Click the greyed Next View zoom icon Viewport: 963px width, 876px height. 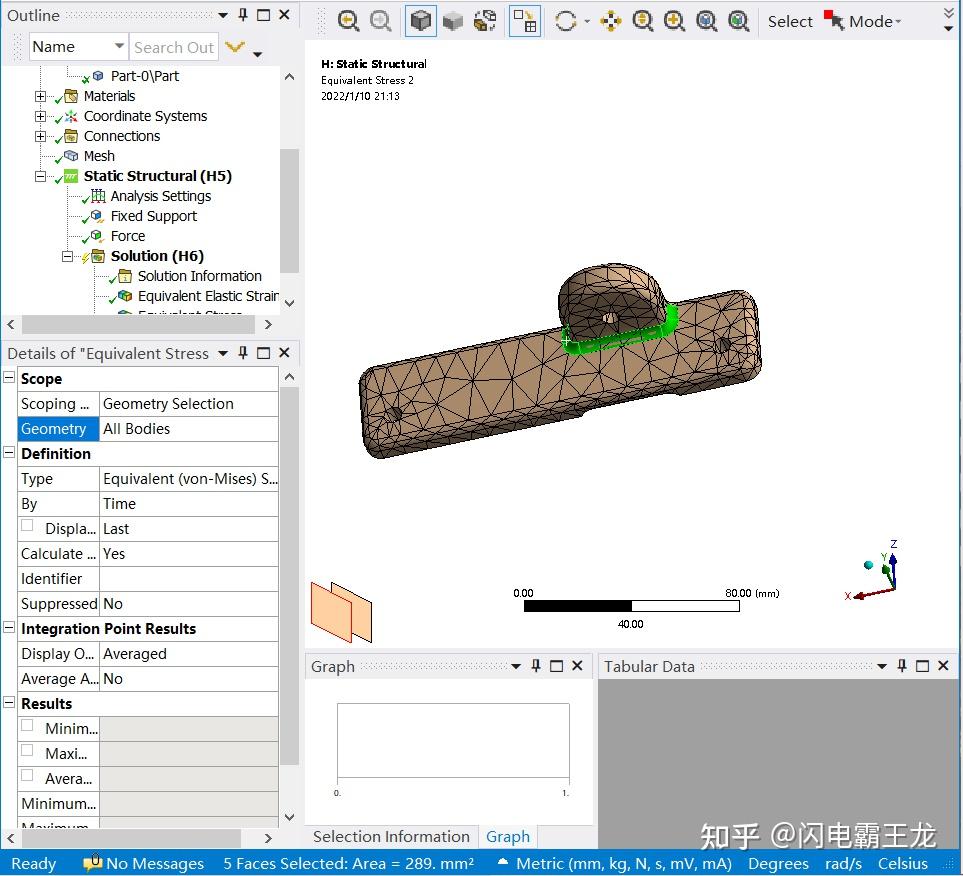pyautogui.click(x=381, y=22)
